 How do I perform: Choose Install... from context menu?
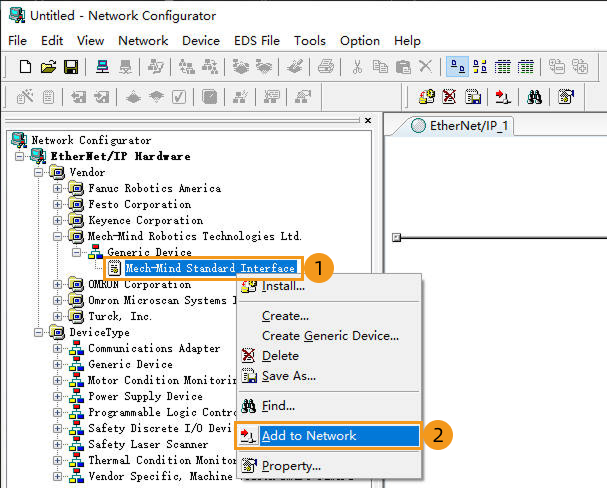(329, 286)
